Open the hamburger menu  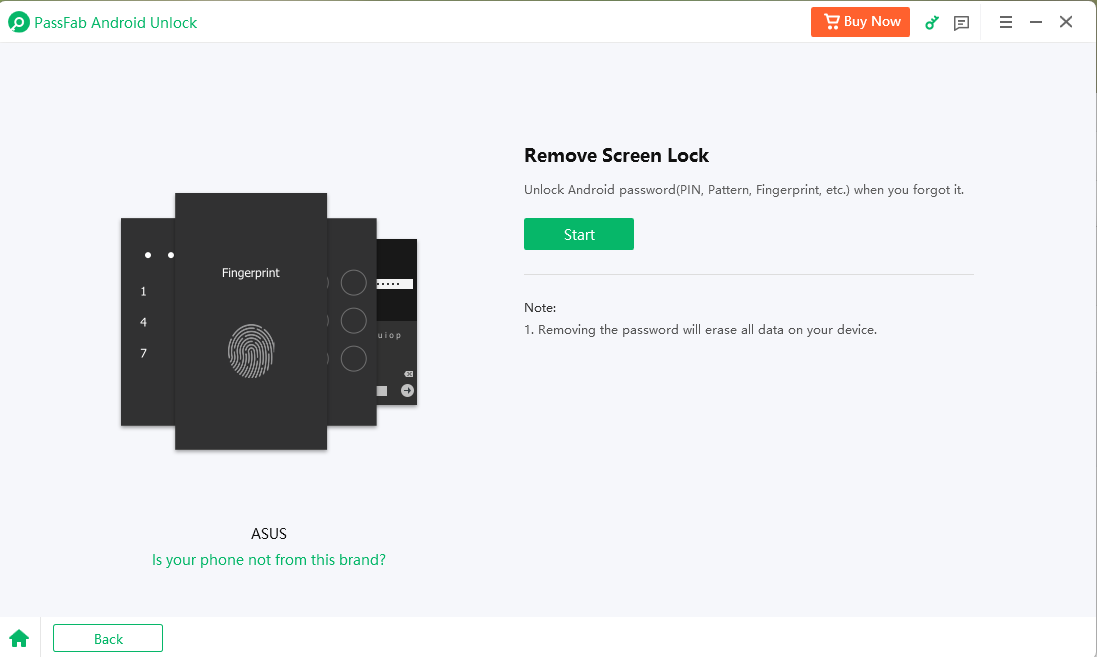coord(1006,22)
